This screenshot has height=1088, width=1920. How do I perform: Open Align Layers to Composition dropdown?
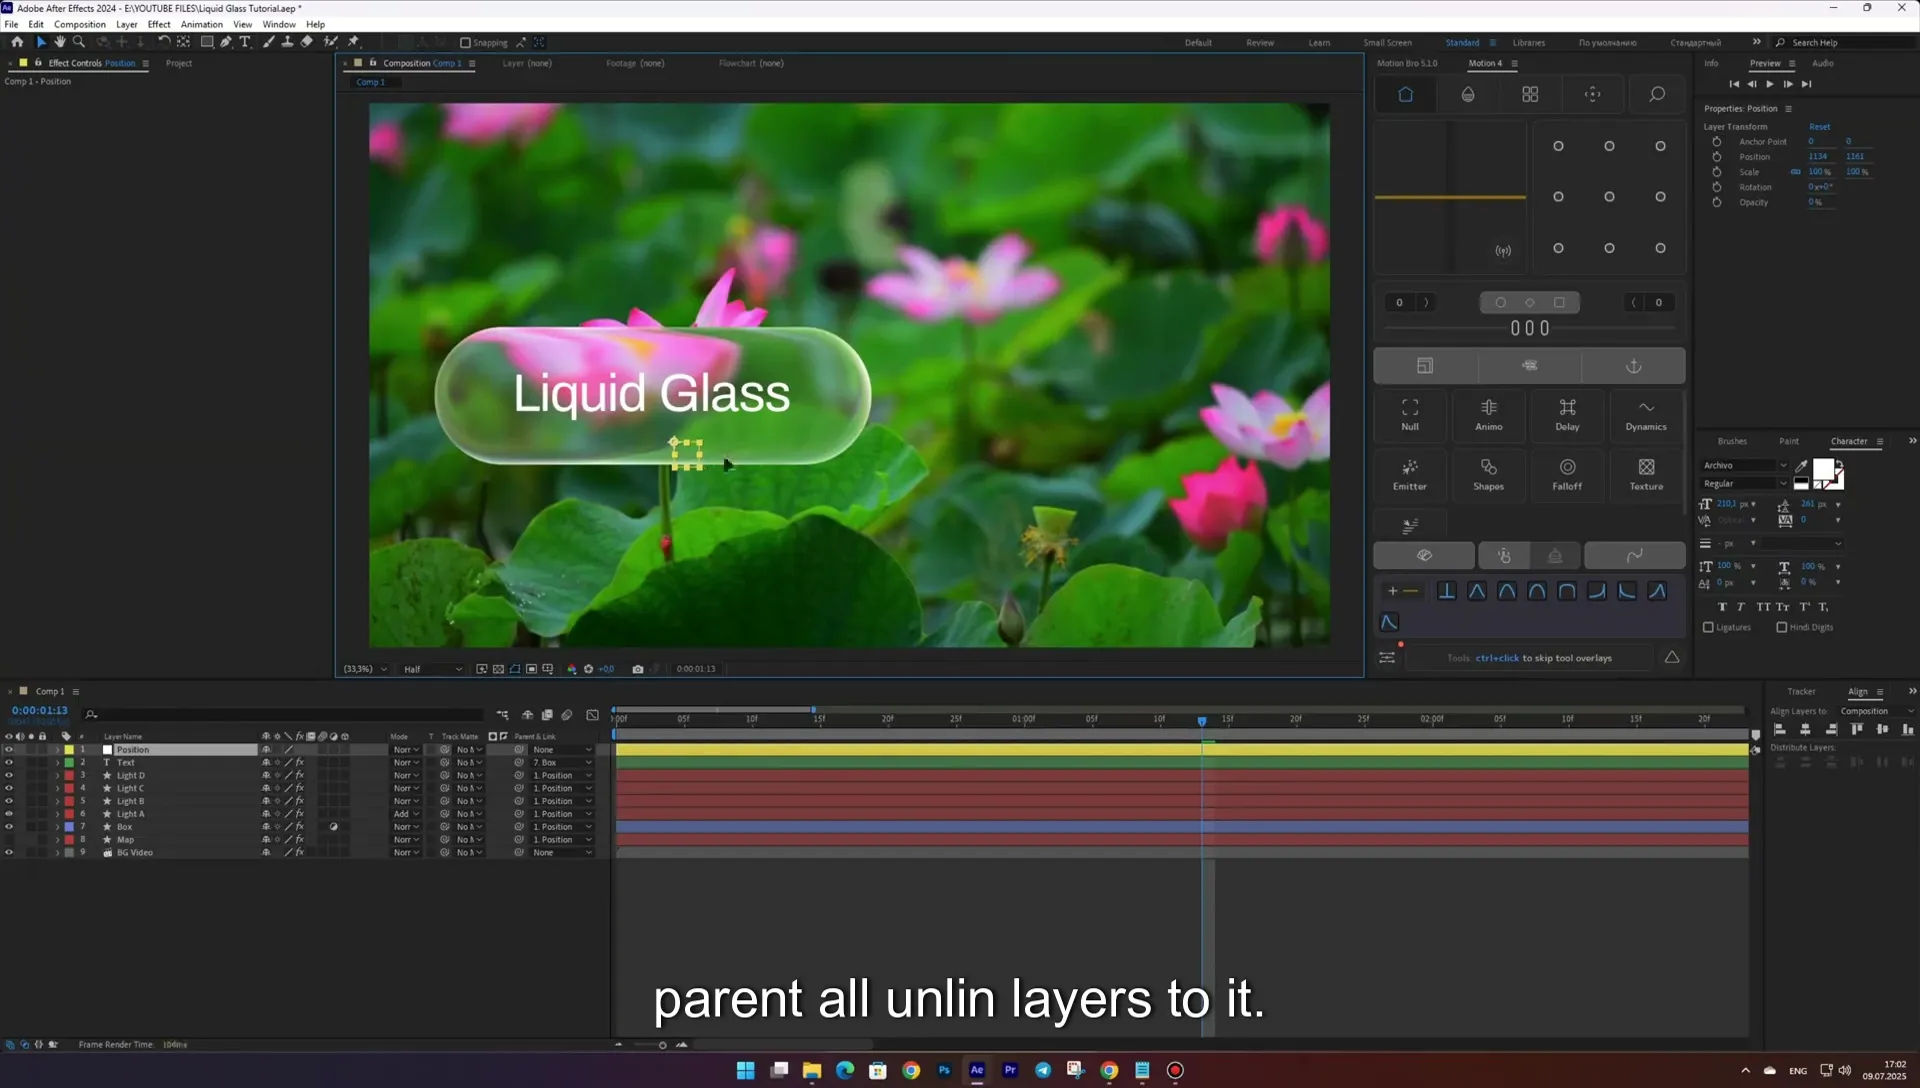coord(1876,711)
